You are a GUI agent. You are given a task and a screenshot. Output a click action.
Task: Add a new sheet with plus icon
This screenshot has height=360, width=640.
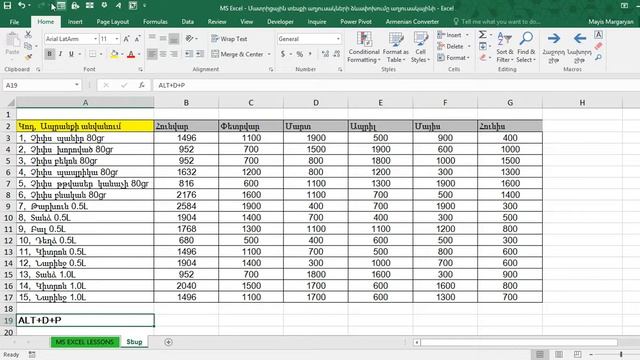coord(168,342)
